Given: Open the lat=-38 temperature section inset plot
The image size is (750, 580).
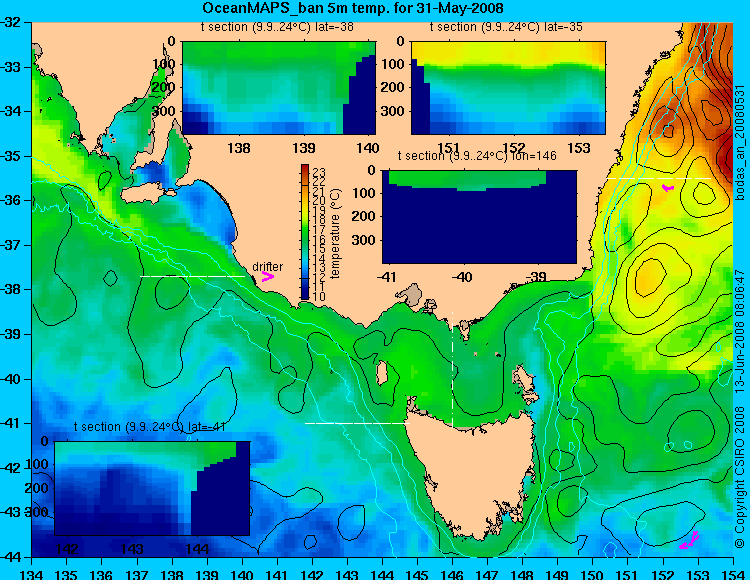Looking at the screenshot, I should click(x=279, y=88).
